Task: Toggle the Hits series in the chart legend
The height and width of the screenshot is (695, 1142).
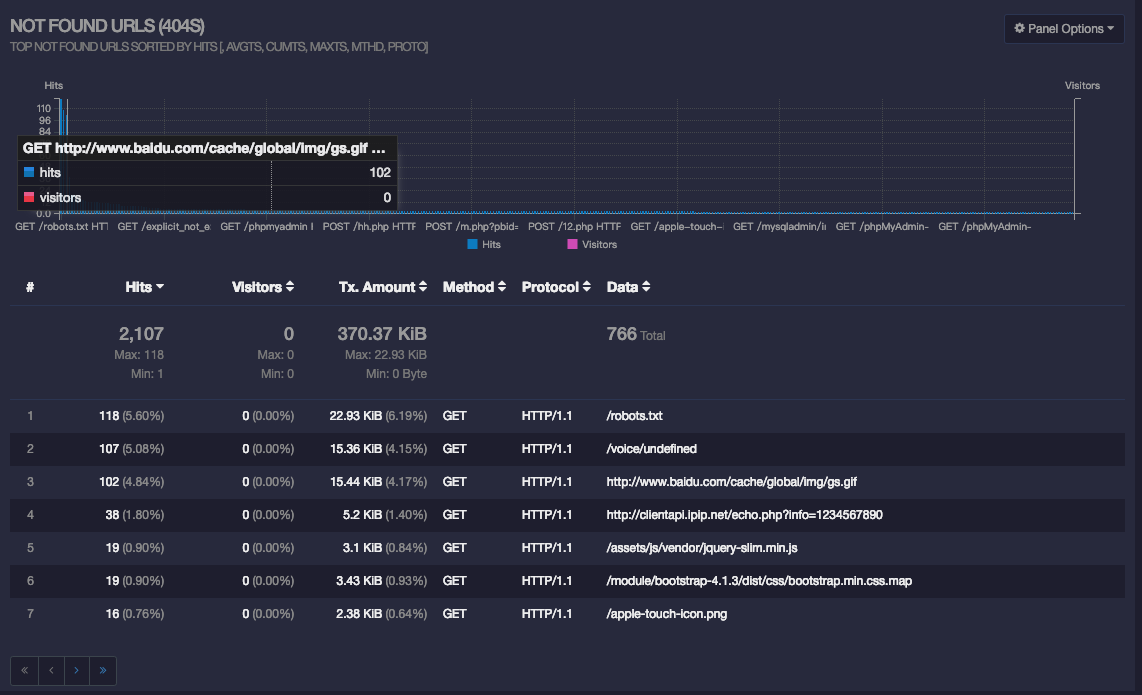Action: [487, 244]
